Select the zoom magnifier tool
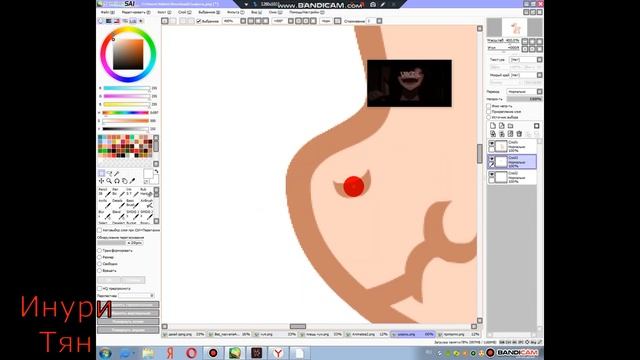The width and height of the screenshot is (640, 360). coord(109,181)
